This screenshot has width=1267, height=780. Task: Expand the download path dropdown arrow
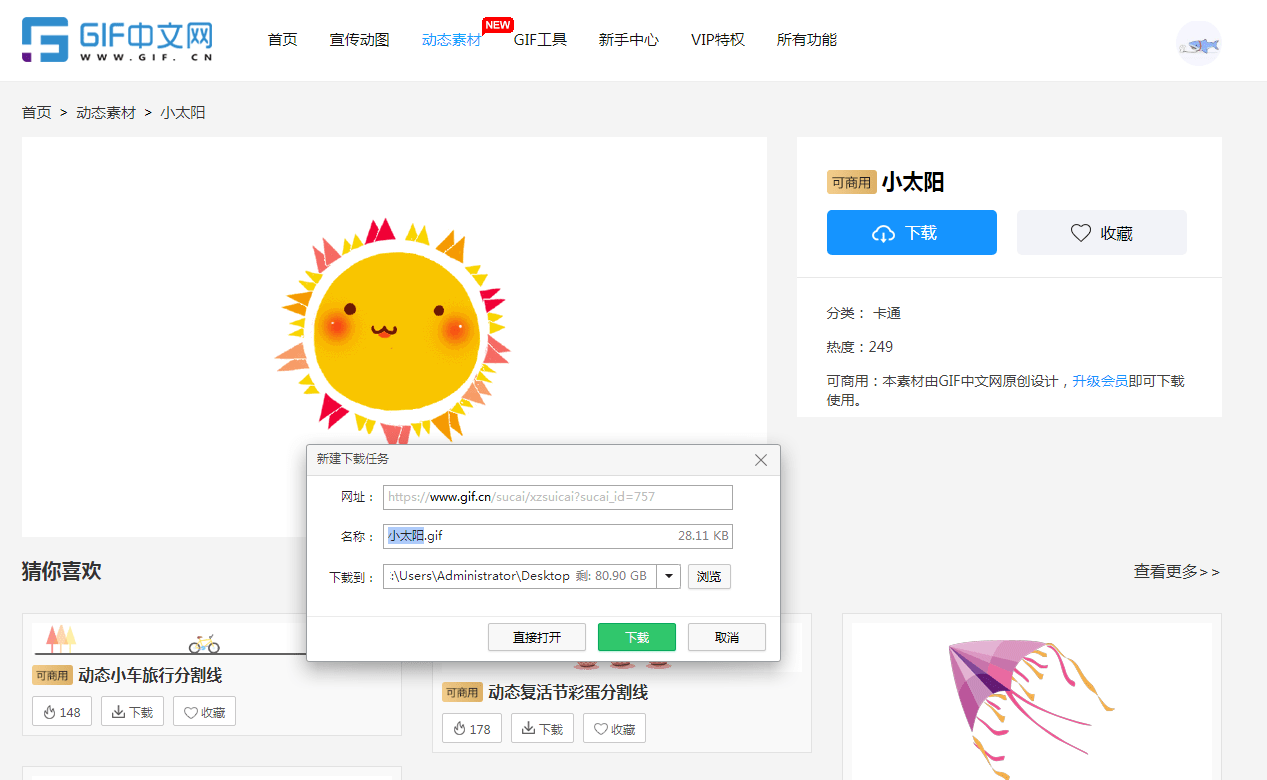(669, 576)
